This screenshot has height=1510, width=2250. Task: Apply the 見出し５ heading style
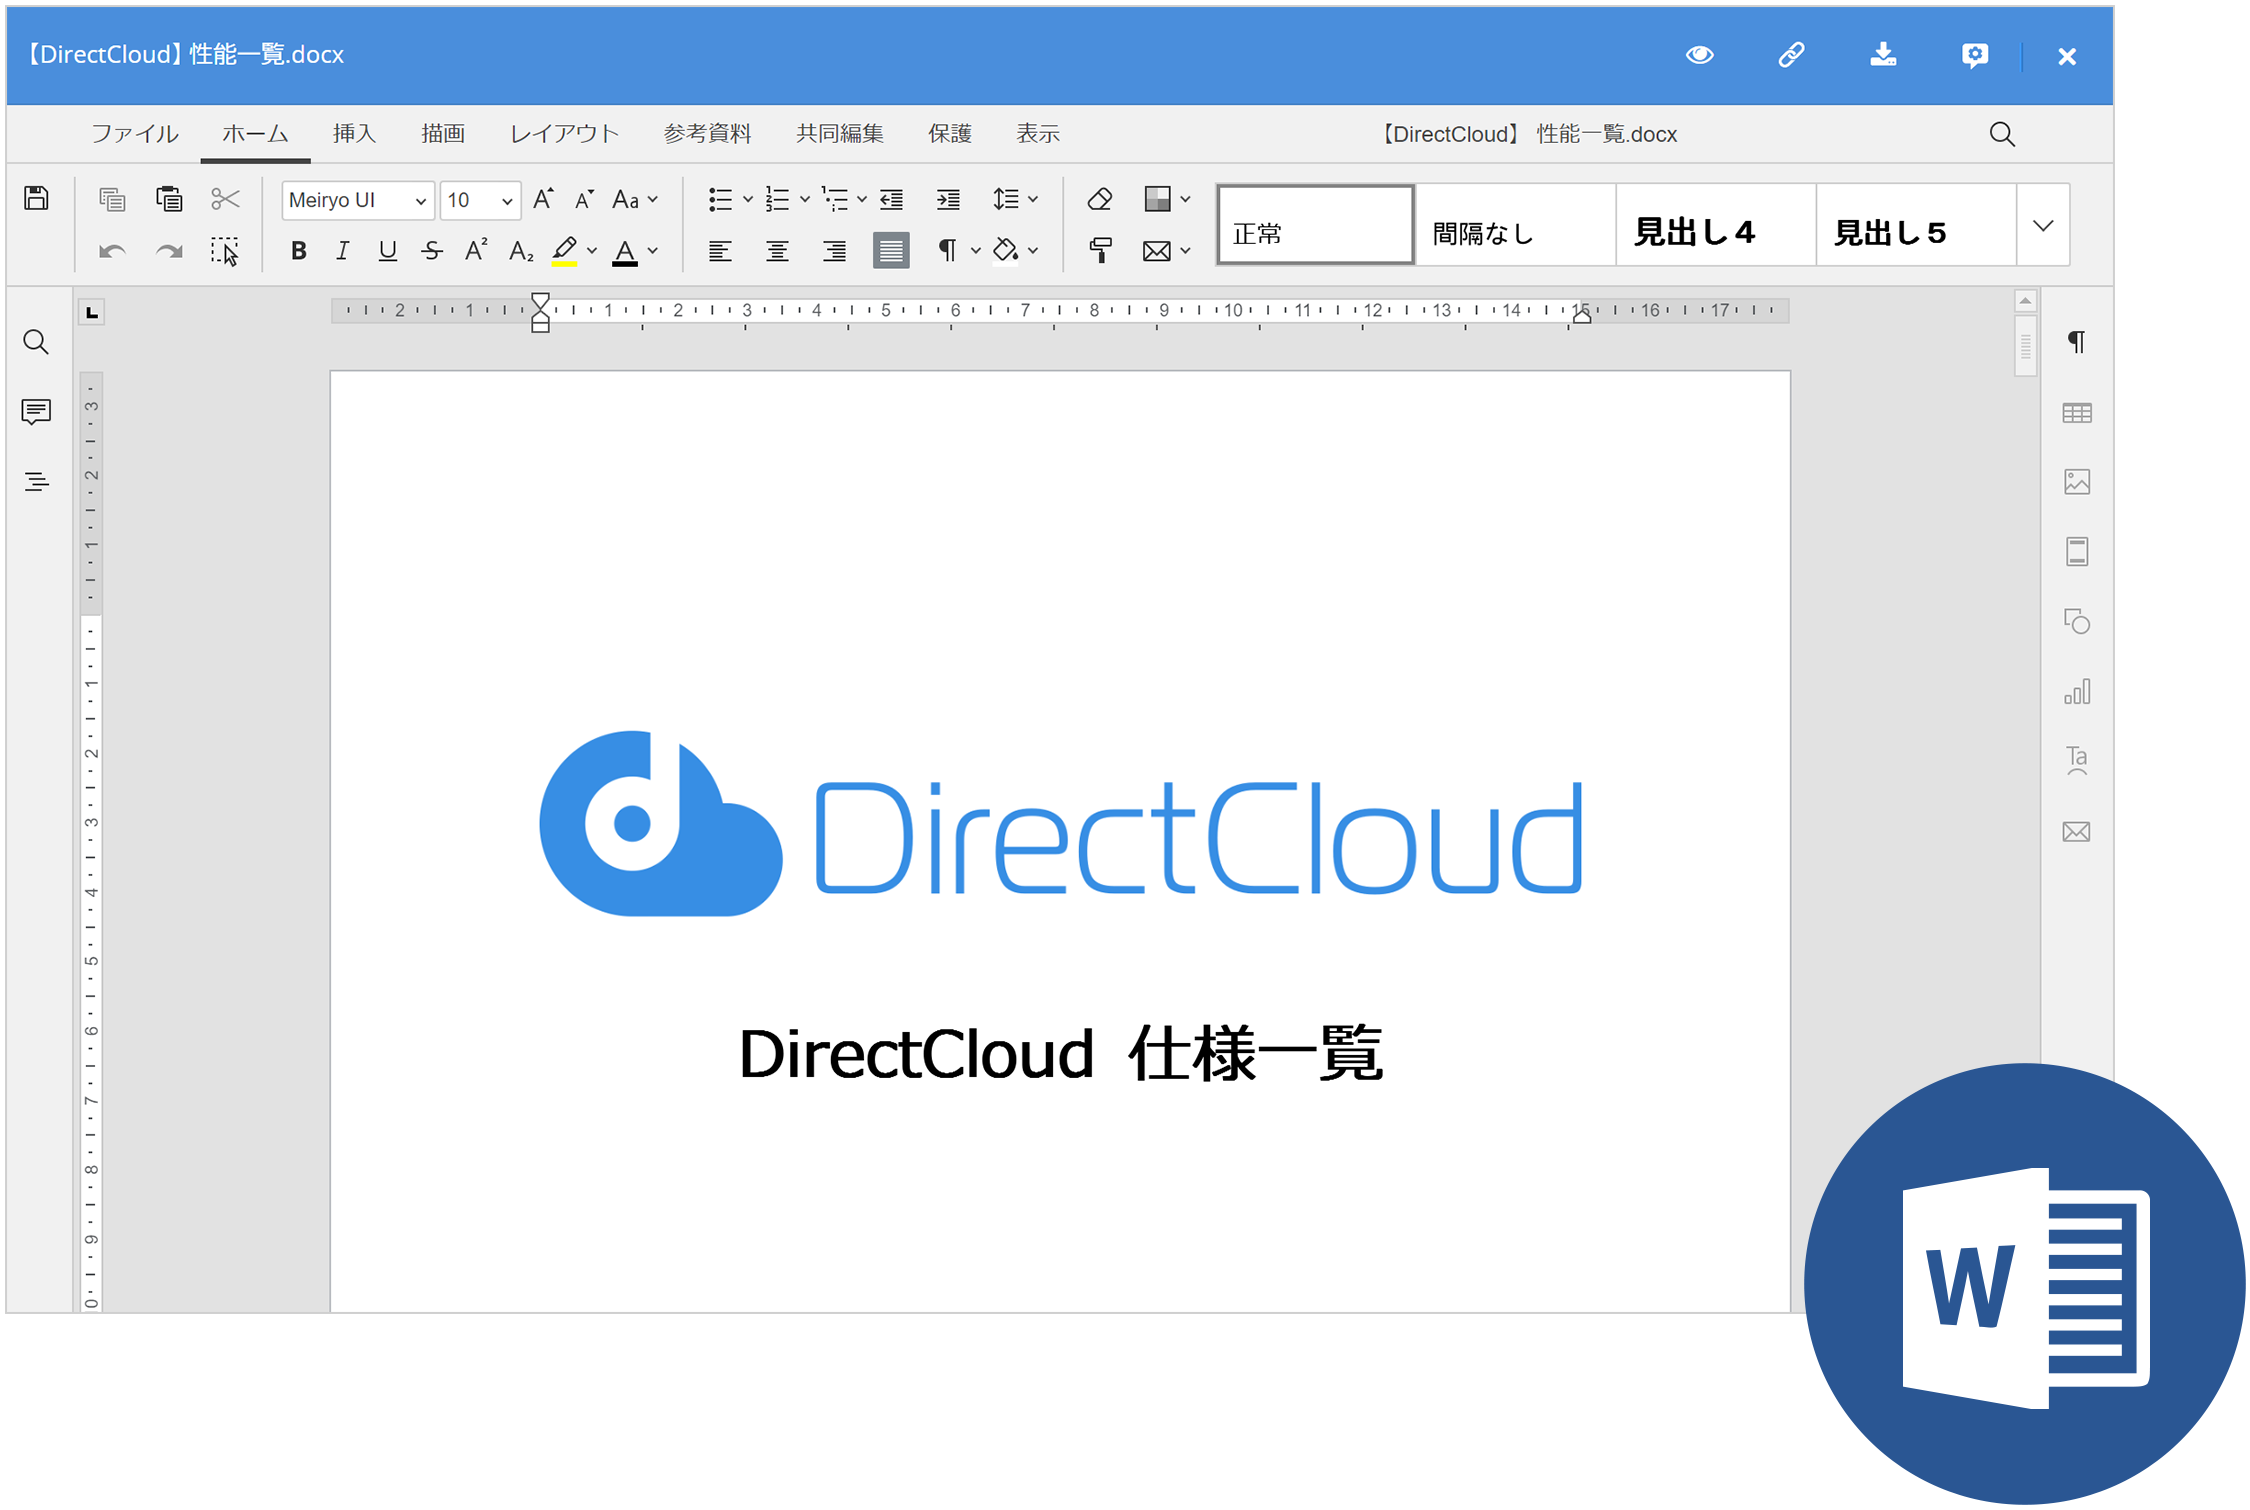(x=1916, y=225)
